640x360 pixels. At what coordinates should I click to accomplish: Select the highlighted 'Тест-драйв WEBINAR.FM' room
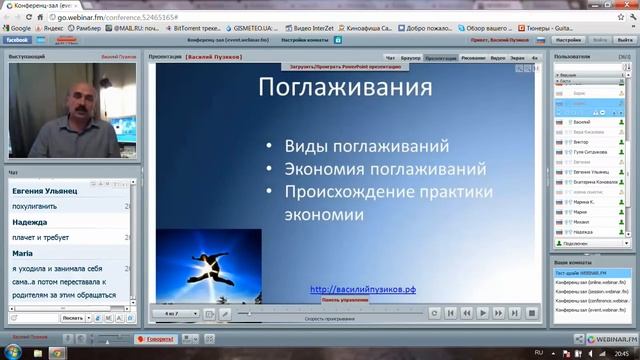[593, 273]
